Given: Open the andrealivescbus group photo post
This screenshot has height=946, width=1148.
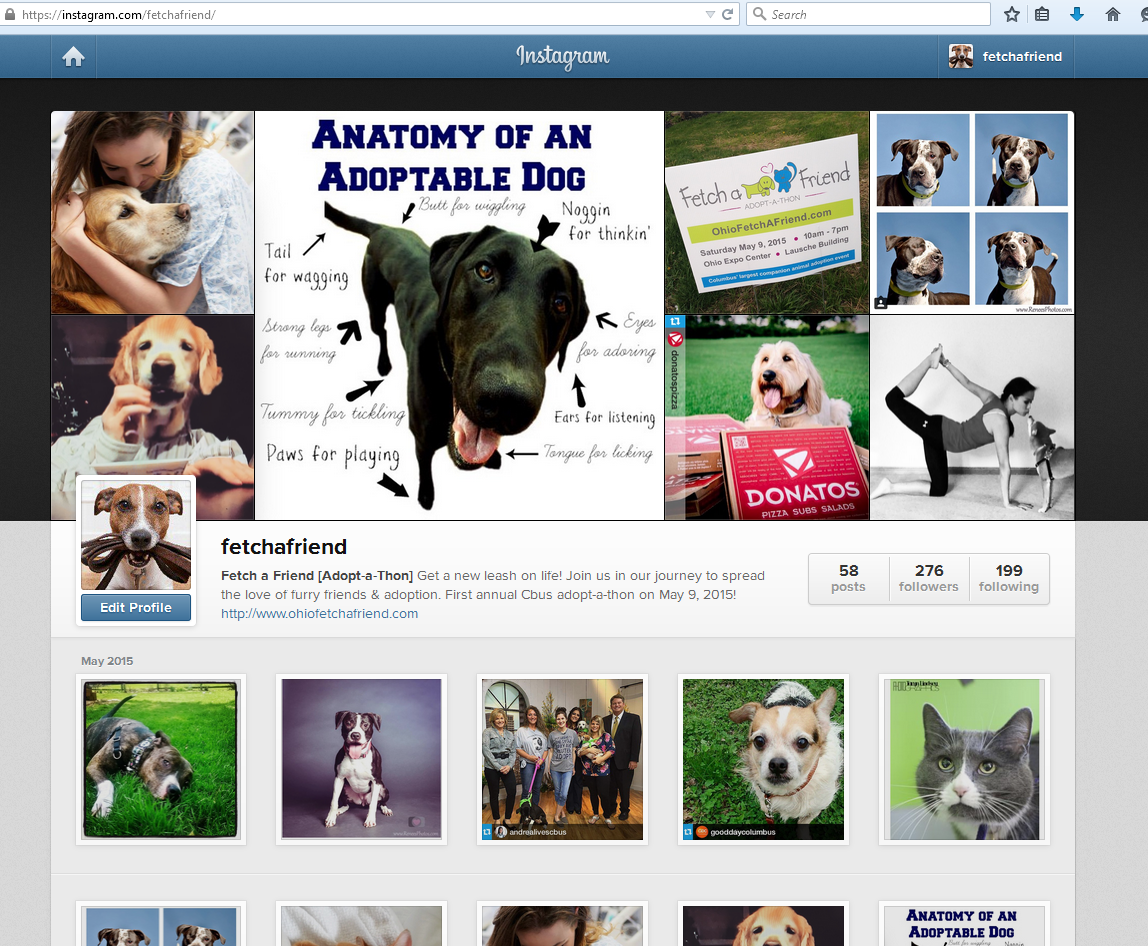Looking at the screenshot, I should 562,759.
